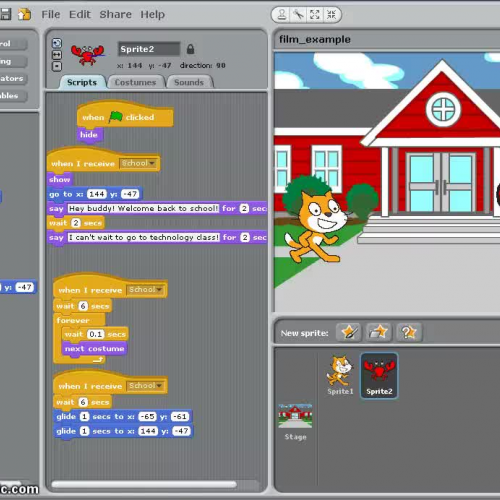The image size is (500, 500).
Task: Edit wait 6 secs in costume script
Action: click(x=83, y=306)
